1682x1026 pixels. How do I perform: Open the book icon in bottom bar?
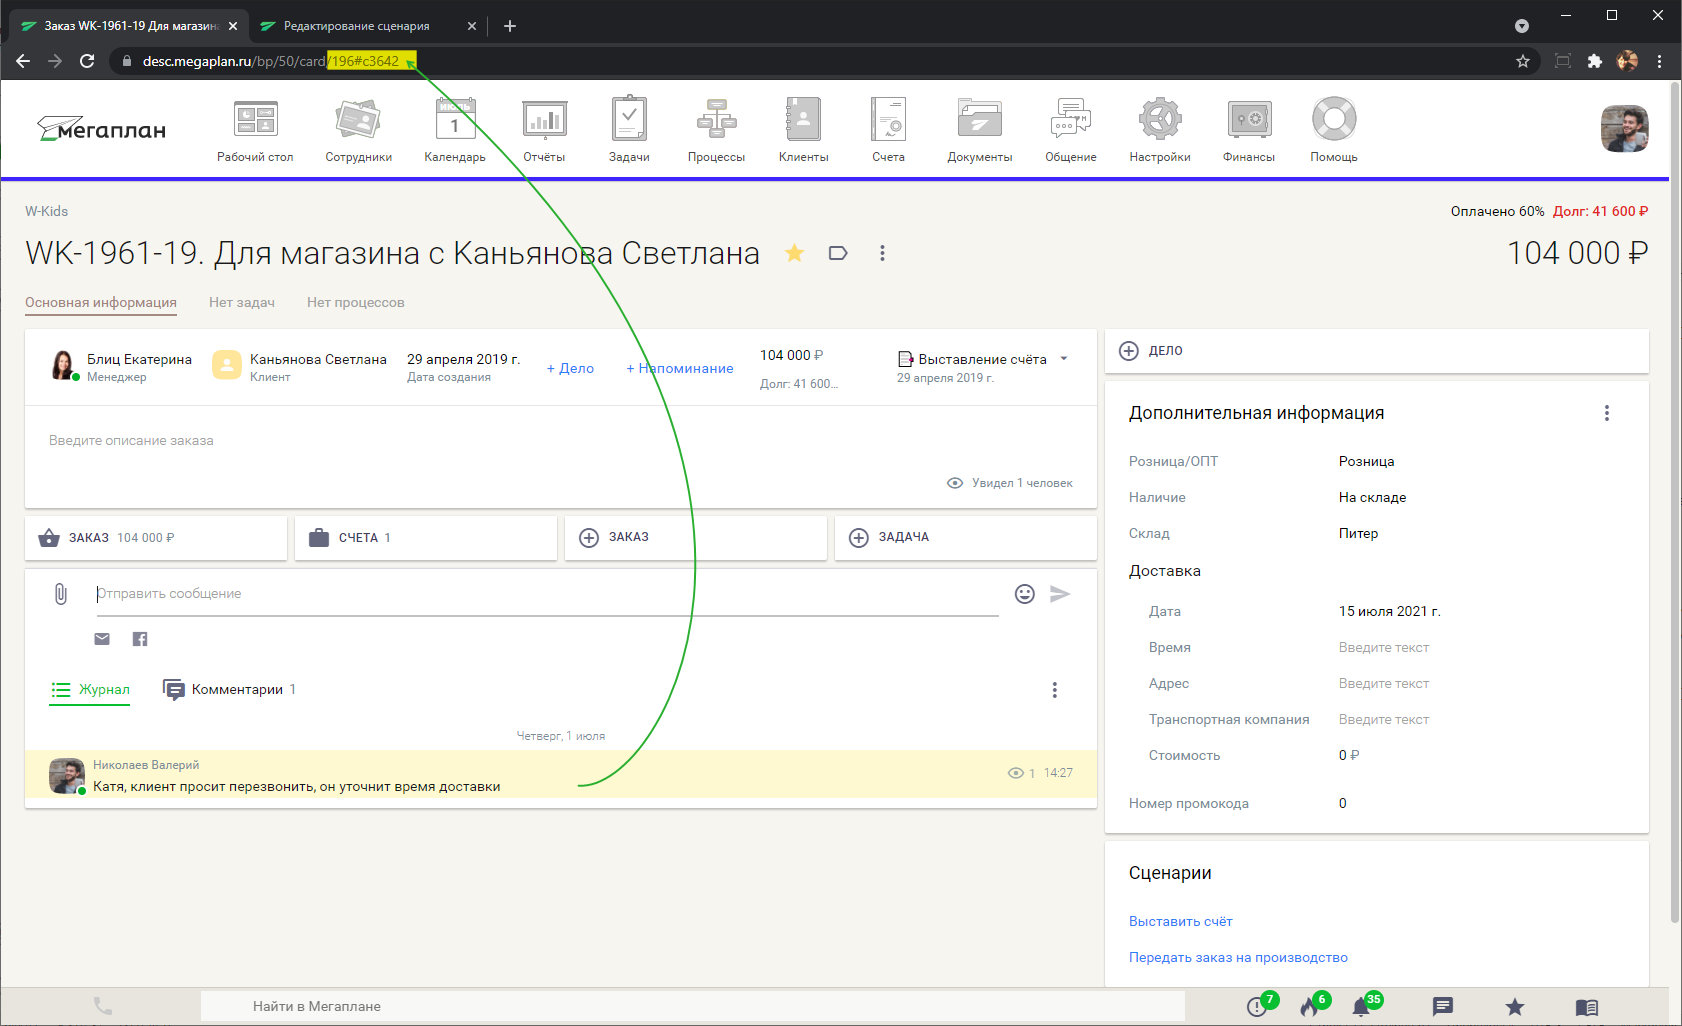[x=1587, y=1007]
